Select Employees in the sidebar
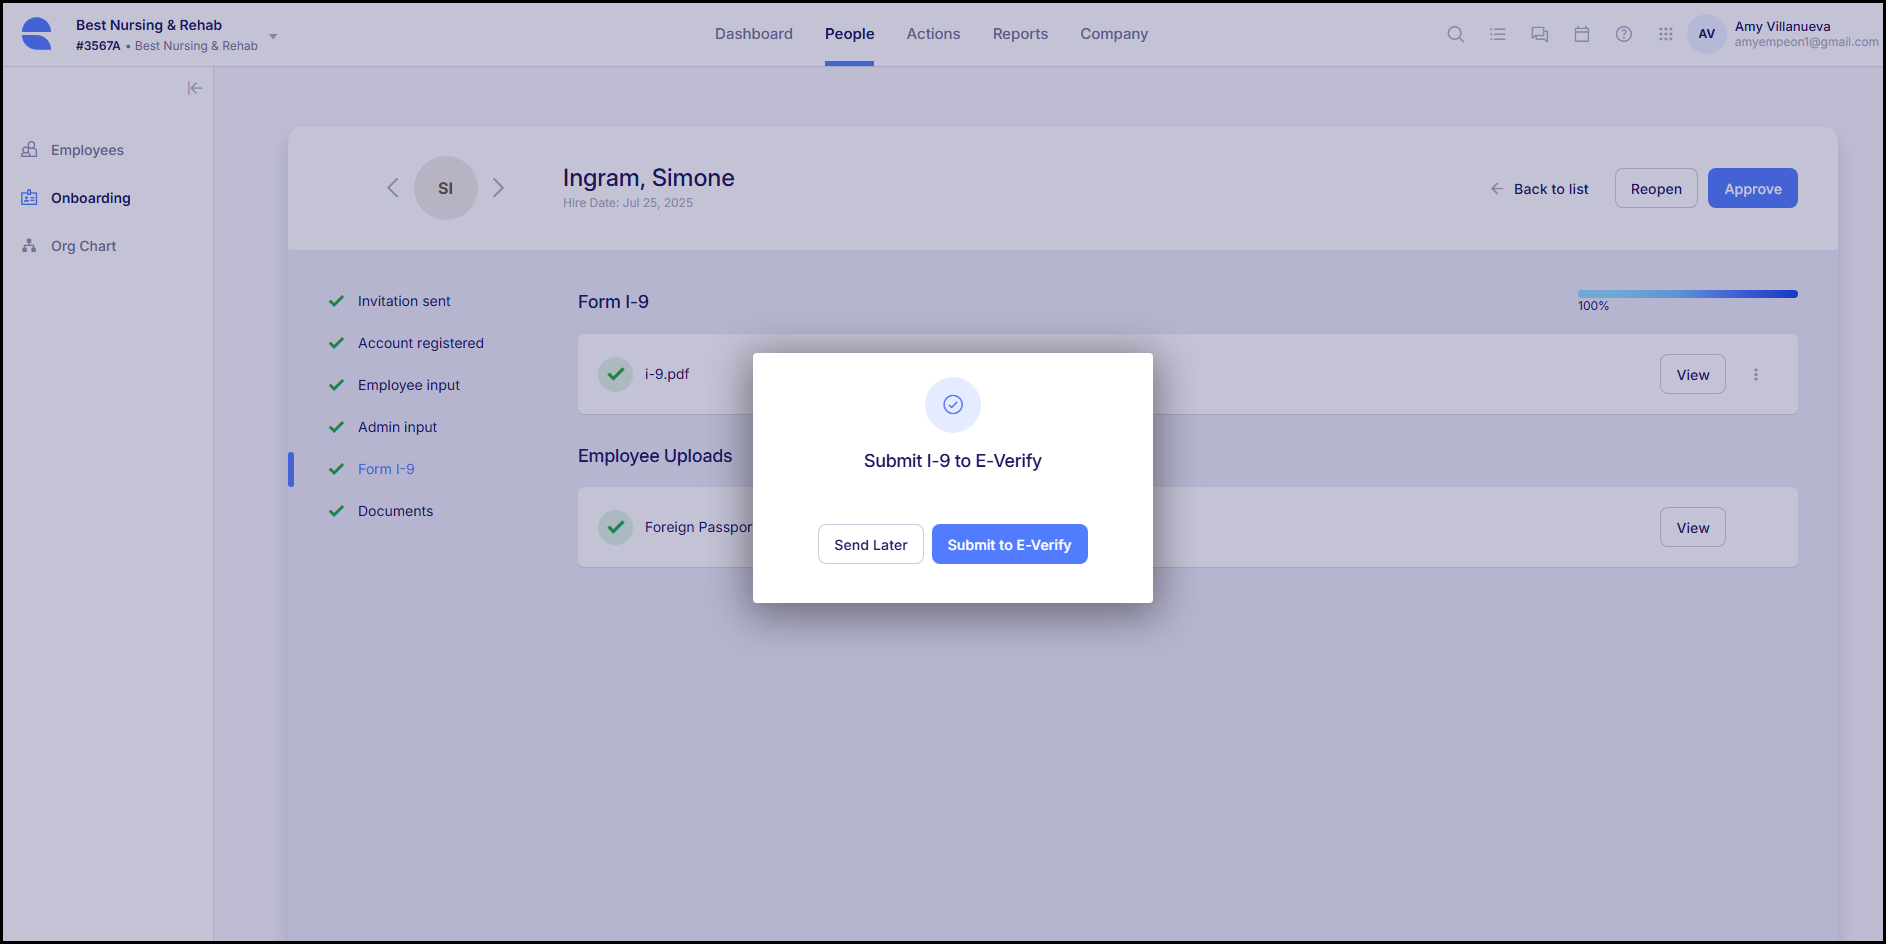 pos(87,149)
